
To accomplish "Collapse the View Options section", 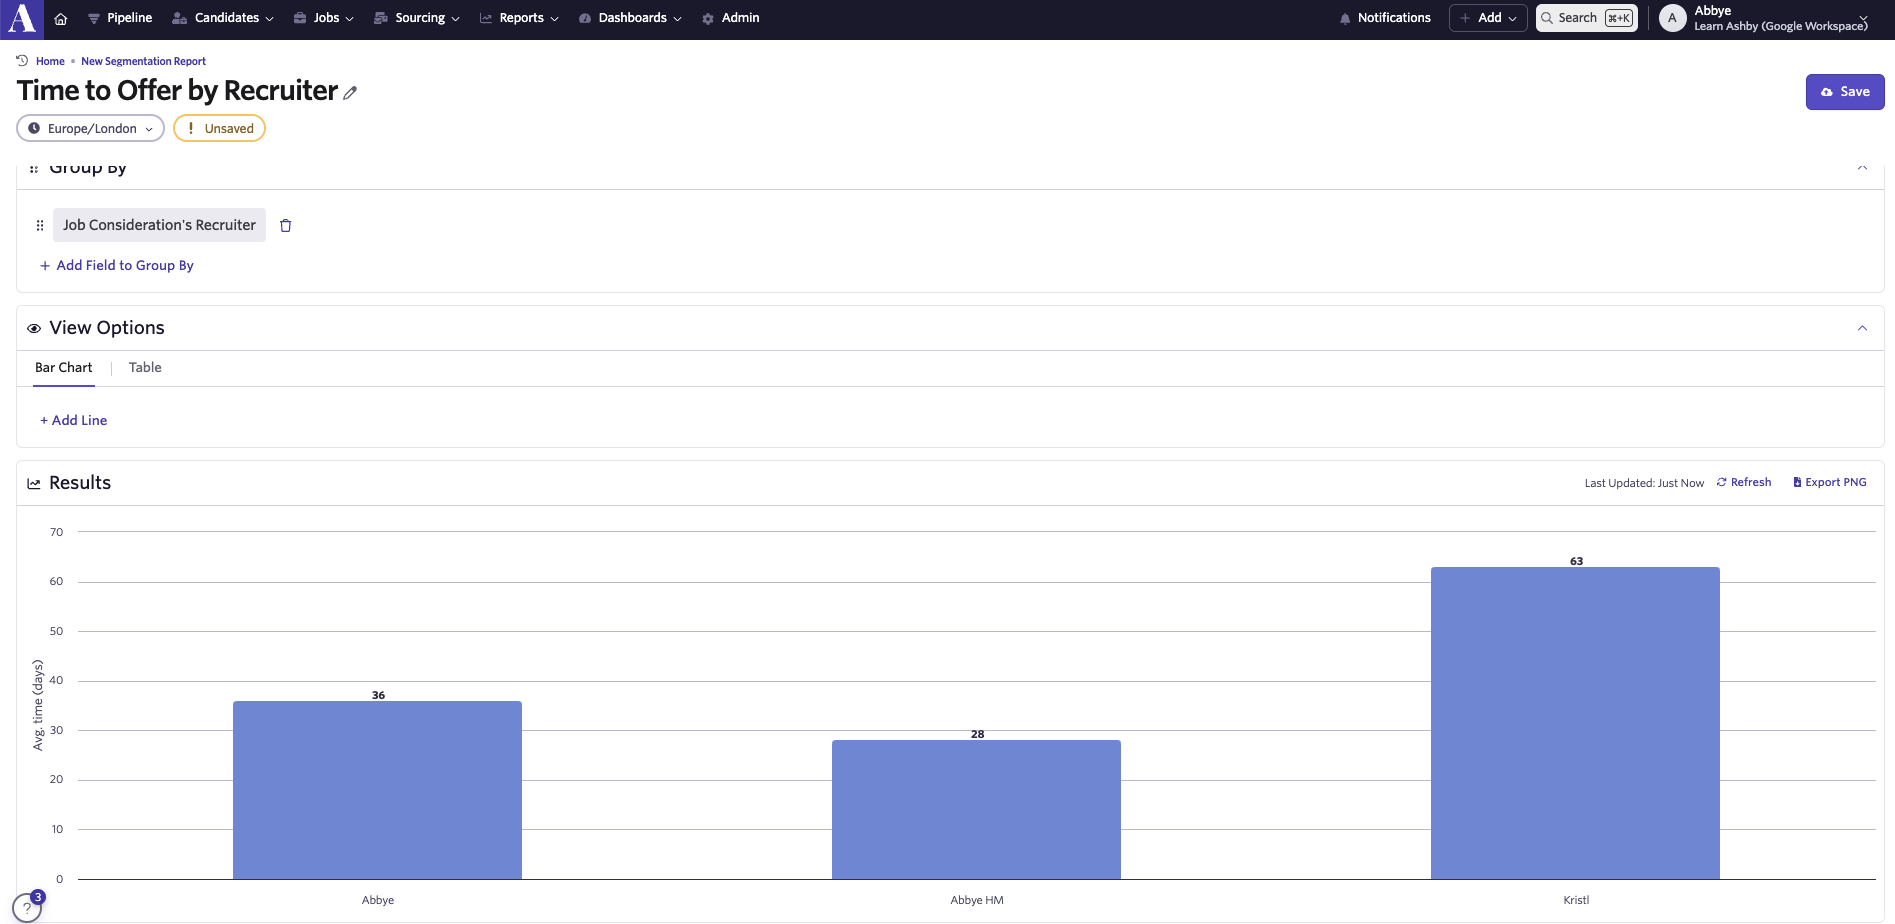I will 1862,328.
